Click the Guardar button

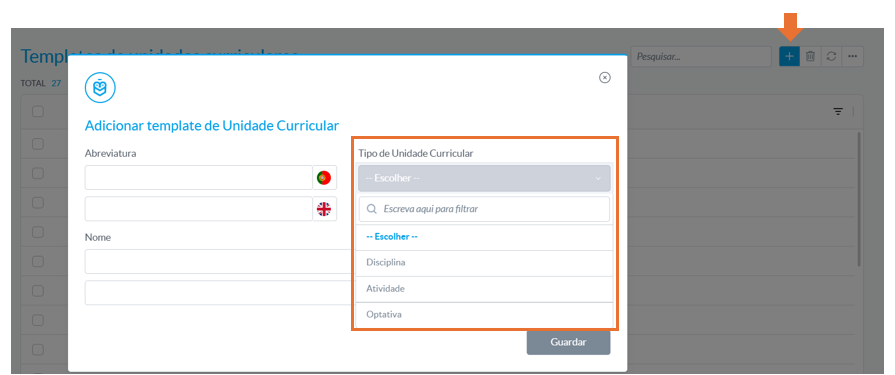coord(569,342)
